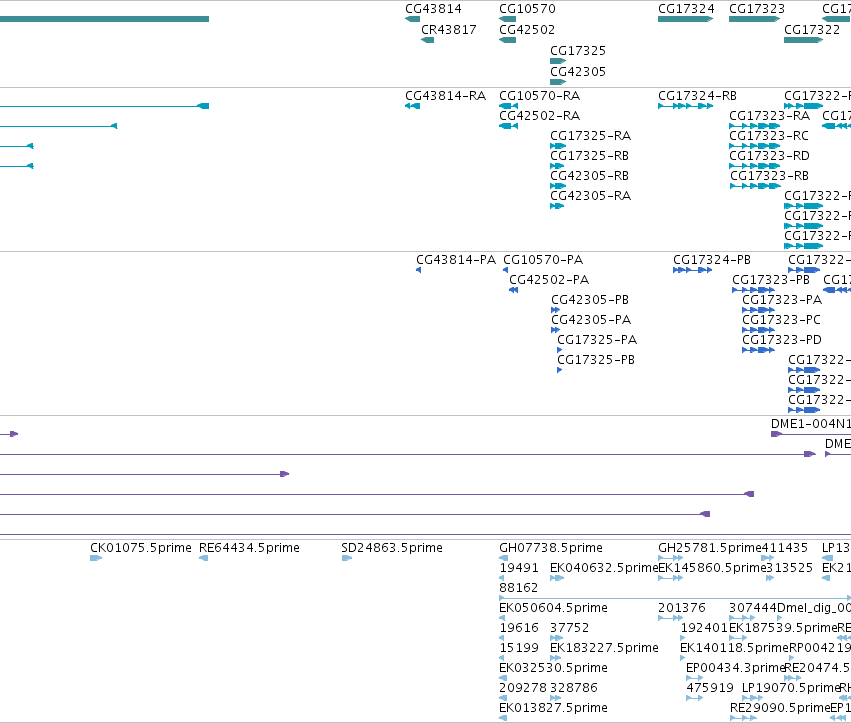Click feature label 209278
Screen dimensions: 851x723
click(523, 689)
